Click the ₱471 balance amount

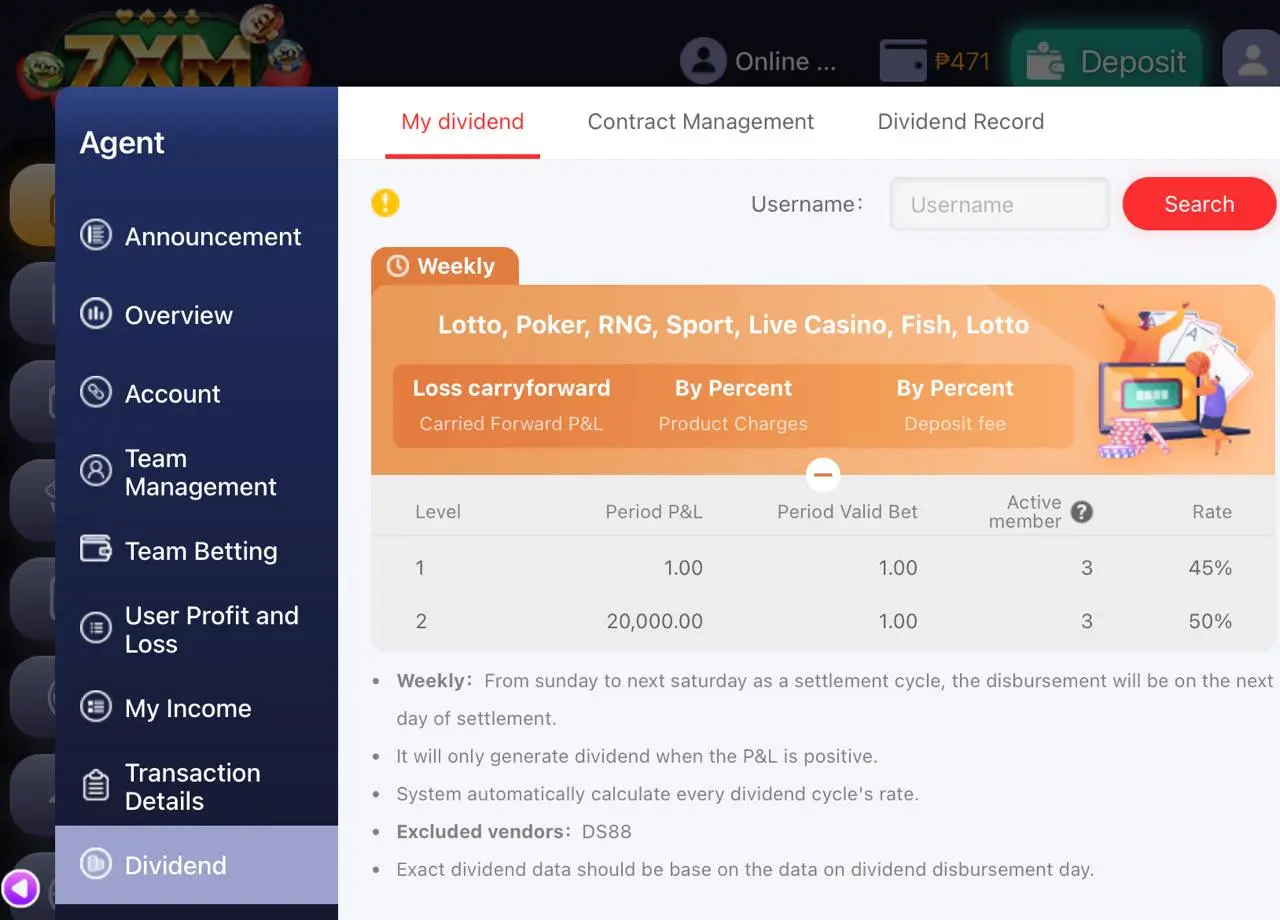(x=962, y=61)
